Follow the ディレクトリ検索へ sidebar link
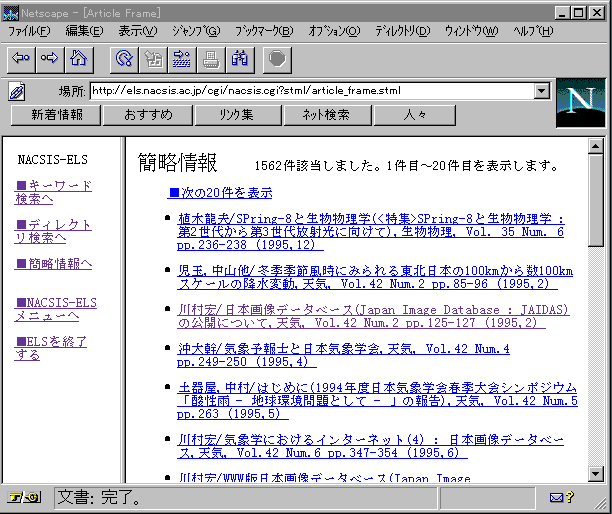This screenshot has width=612, height=514. tap(53, 231)
